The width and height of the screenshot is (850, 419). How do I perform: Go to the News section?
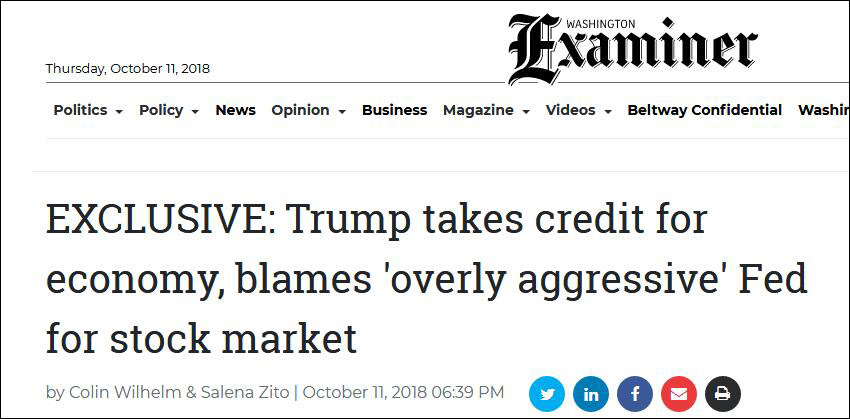point(235,110)
